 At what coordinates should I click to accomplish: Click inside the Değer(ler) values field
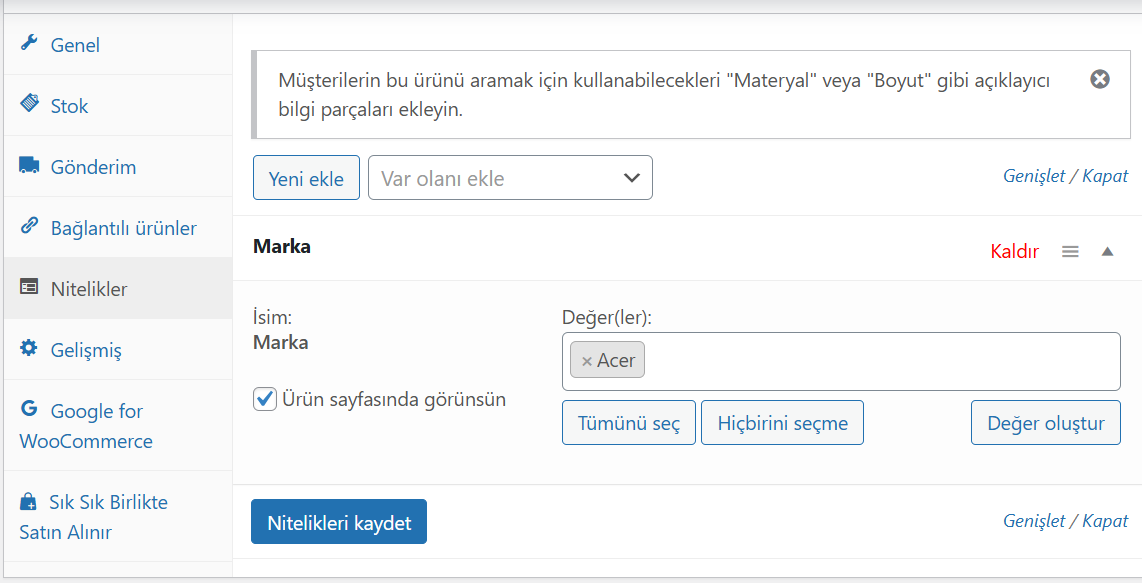point(841,361)
